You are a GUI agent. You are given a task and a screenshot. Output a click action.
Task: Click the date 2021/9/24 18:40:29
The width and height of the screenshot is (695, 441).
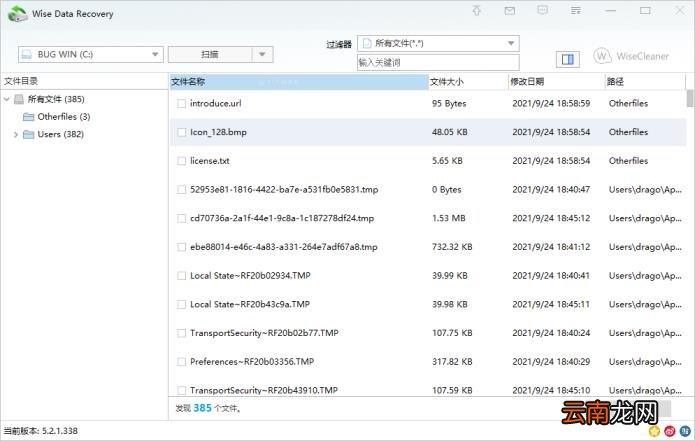(551, 362)
